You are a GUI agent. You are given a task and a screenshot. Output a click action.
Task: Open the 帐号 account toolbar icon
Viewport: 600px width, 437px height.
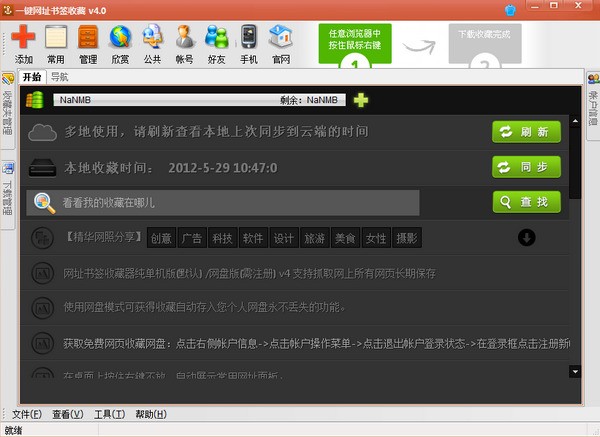pyautogui.click(x=184, y=37)
